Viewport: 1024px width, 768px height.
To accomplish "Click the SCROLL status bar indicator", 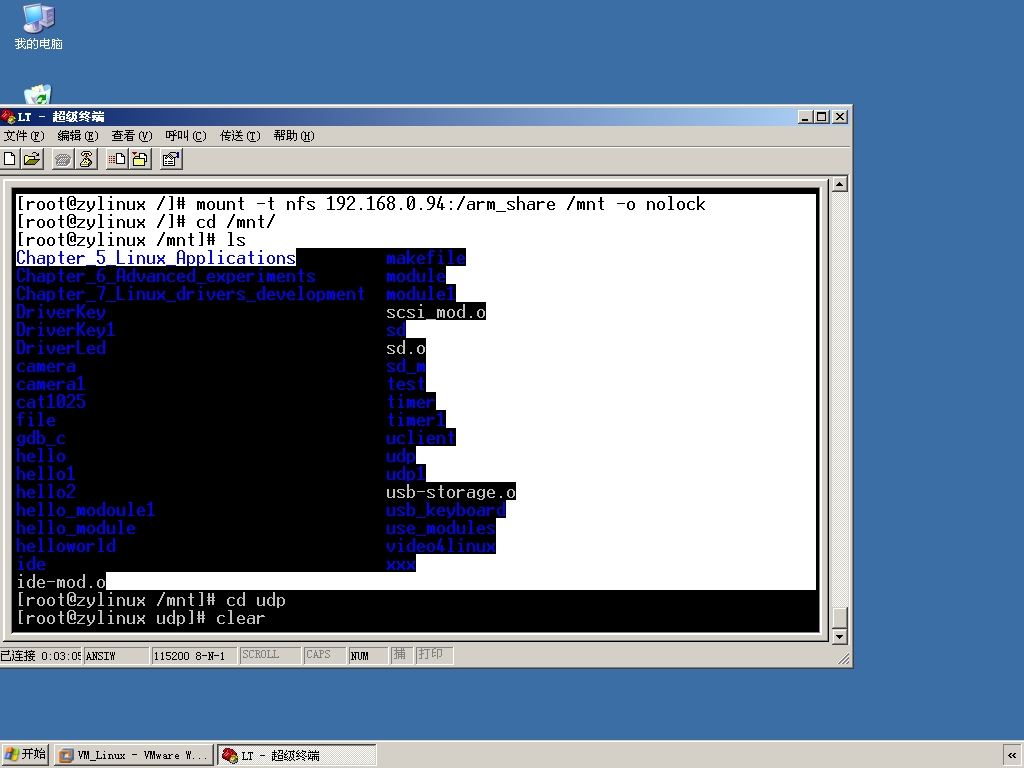I will coord(270,655).
